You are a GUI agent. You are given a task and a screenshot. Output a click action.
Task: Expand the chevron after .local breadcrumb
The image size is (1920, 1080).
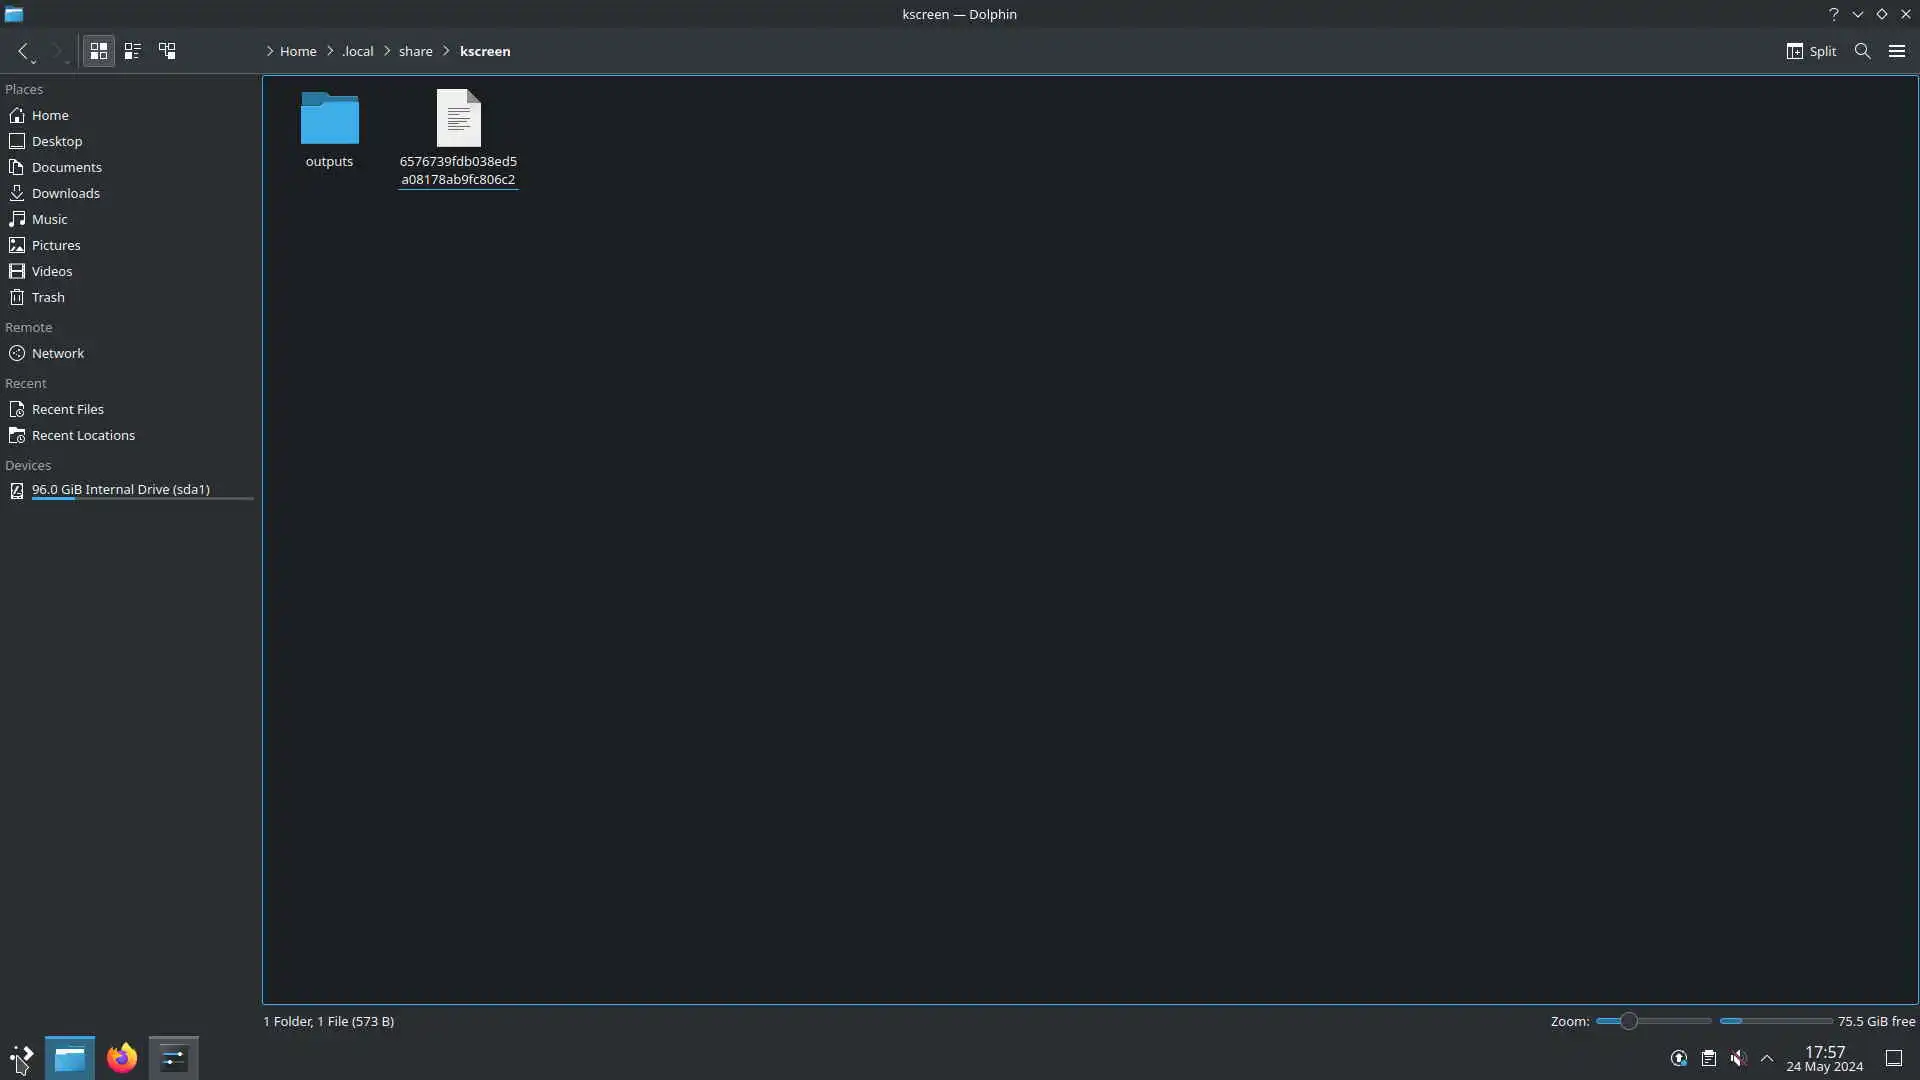click(387, 51)
